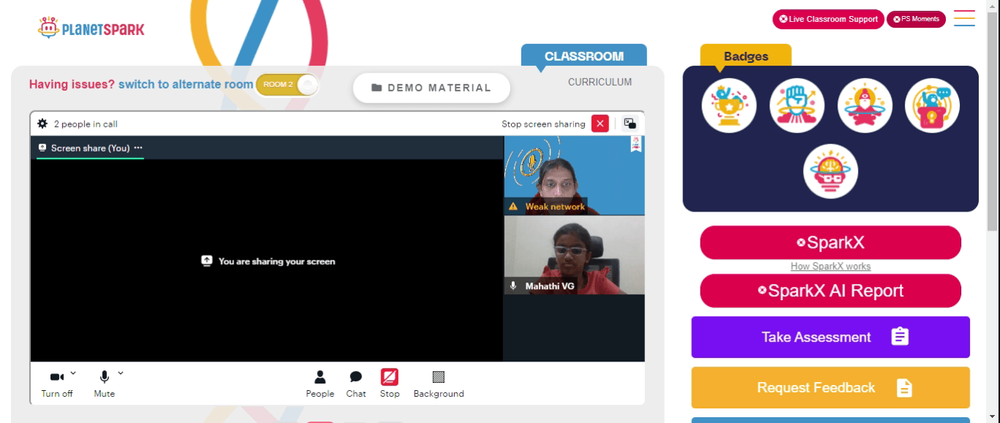
Task: Click the Weak network warning icon
Action: coord(513,207)
